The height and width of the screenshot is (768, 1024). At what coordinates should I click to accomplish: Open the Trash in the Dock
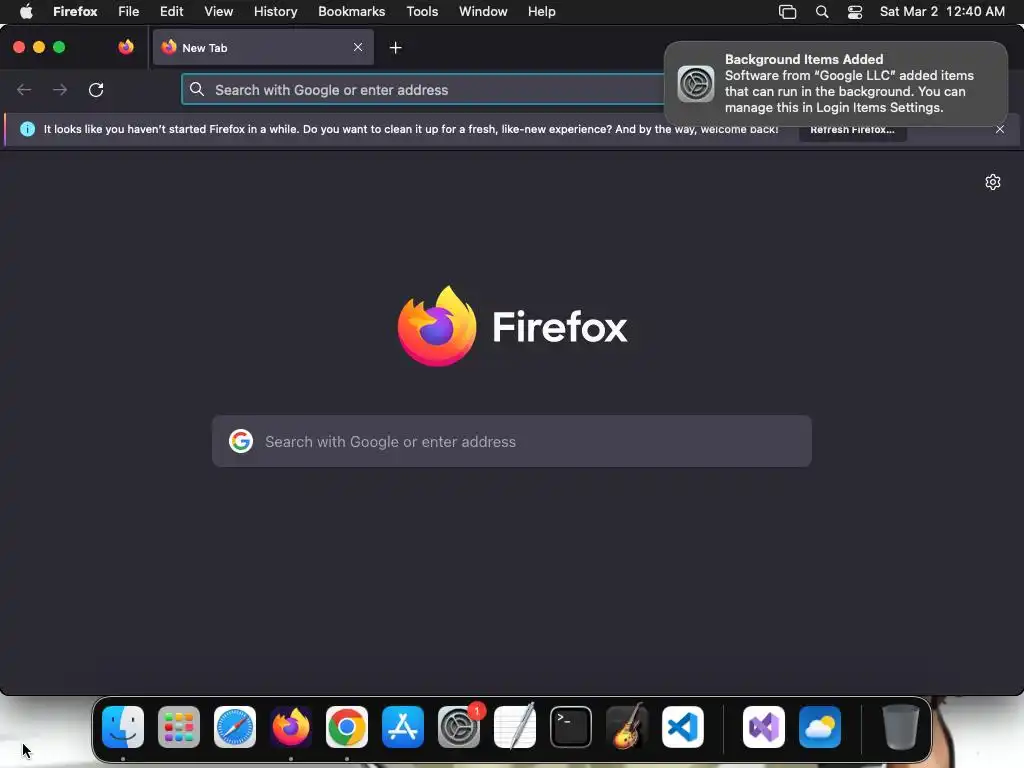point(901,727)
